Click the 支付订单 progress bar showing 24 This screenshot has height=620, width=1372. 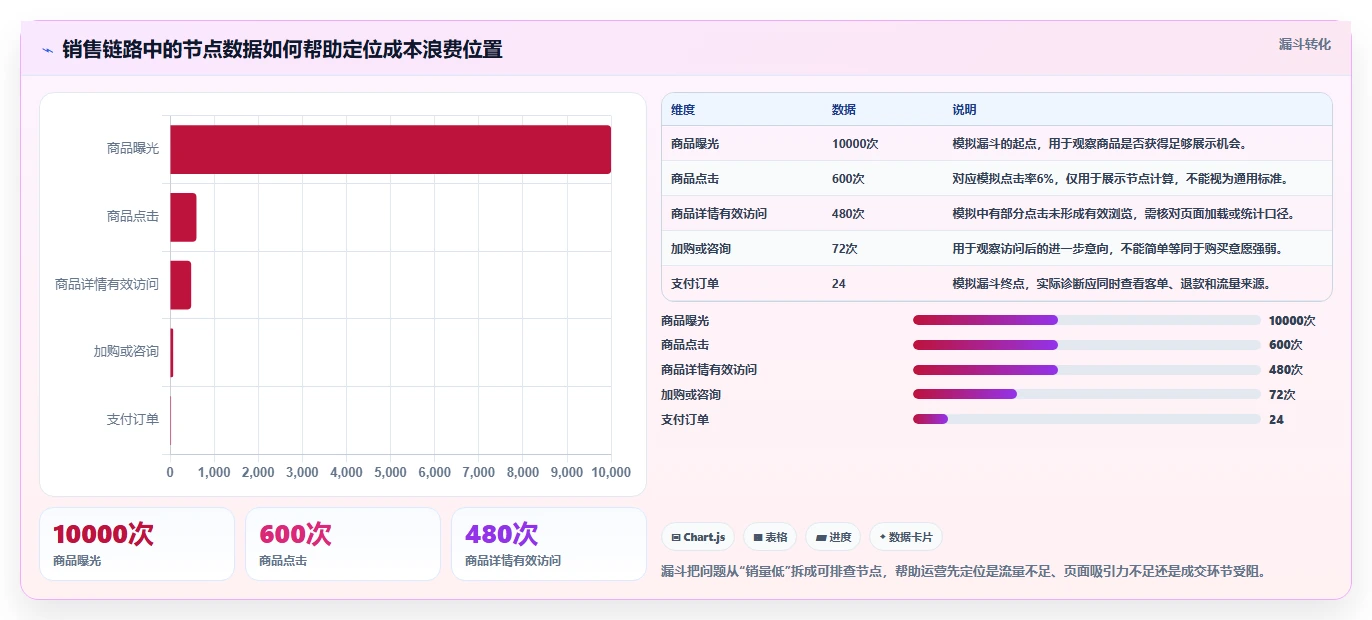pos(1086,419)
